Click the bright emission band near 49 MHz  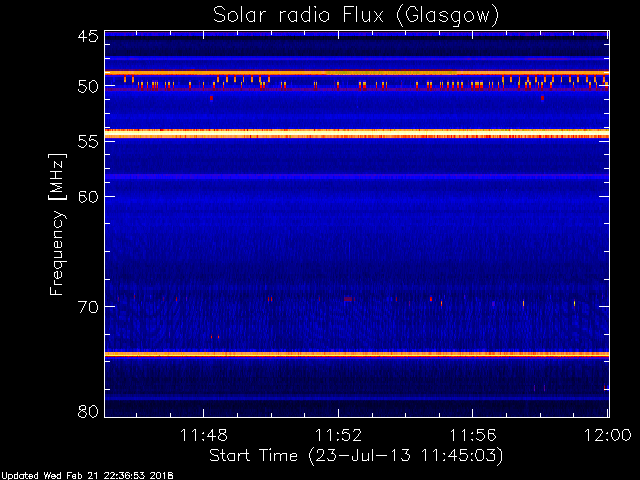356,73
